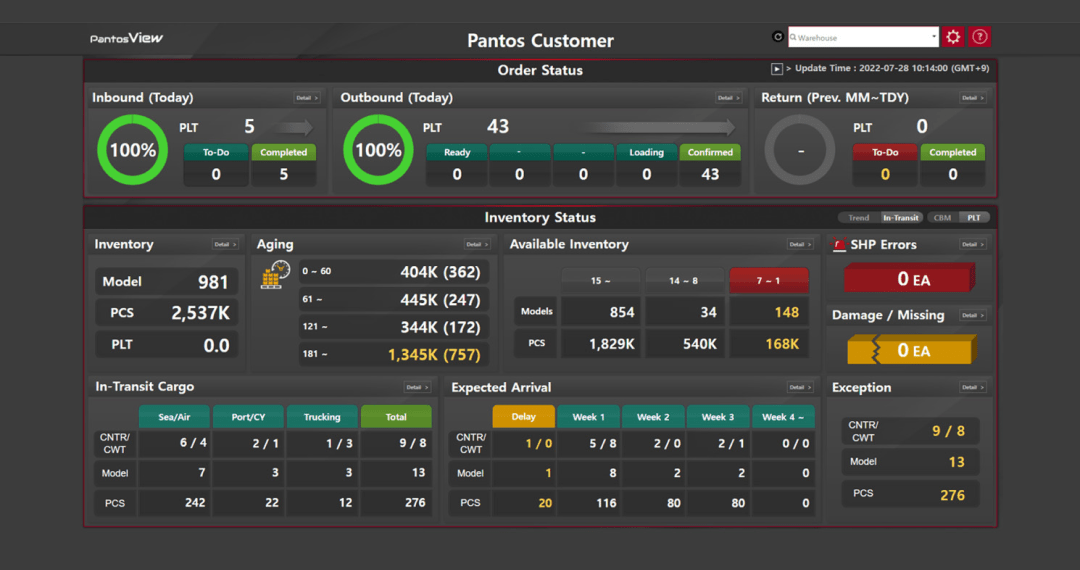Open Detail for SHP Errors
This screenshot has width=1080, height=570.
click(973, 244)
